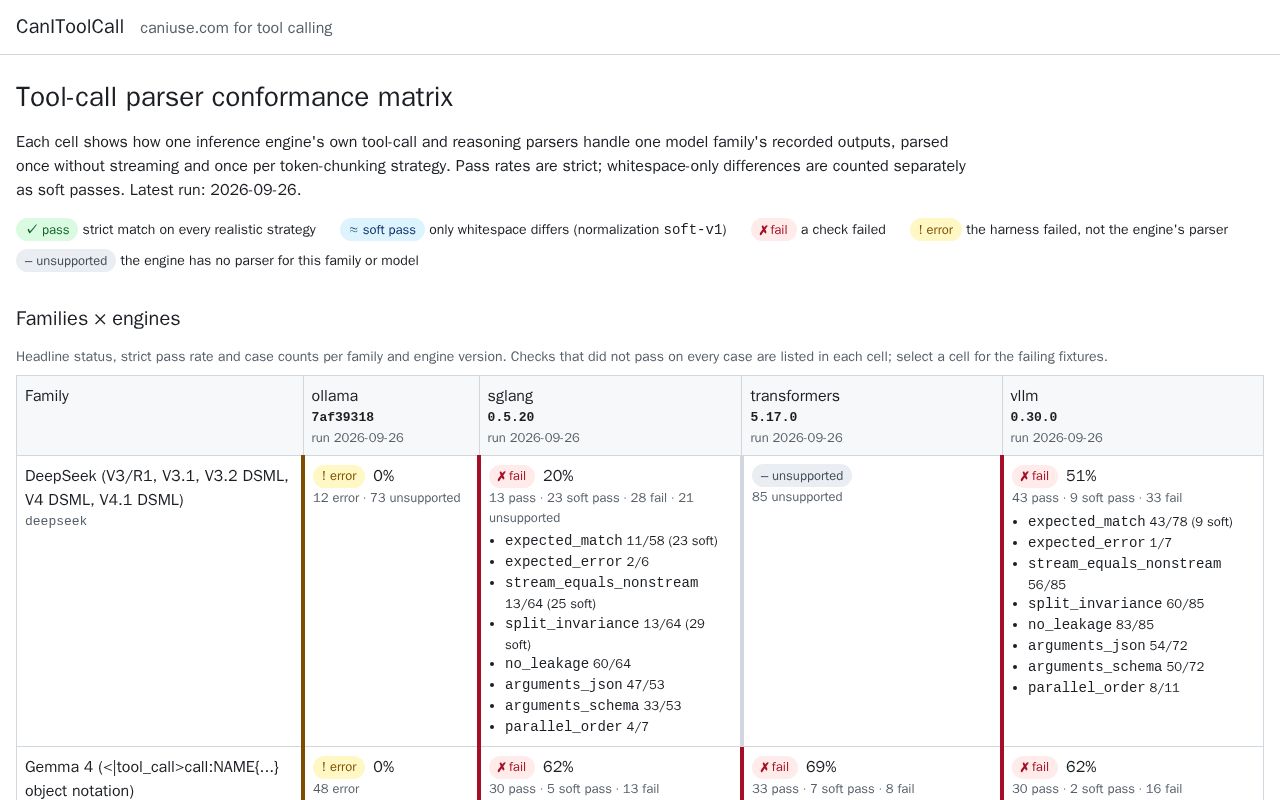Screen dimensions: 1280x800
Task: Click the "soft-v1" normalization code text
Action: pyautogui.click(x=693, y=230)
